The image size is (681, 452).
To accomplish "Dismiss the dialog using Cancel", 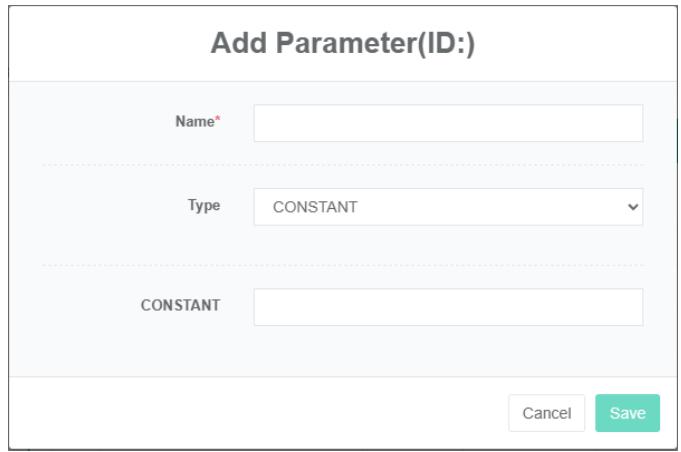I will pyautogui.click(x=547, y=413).
